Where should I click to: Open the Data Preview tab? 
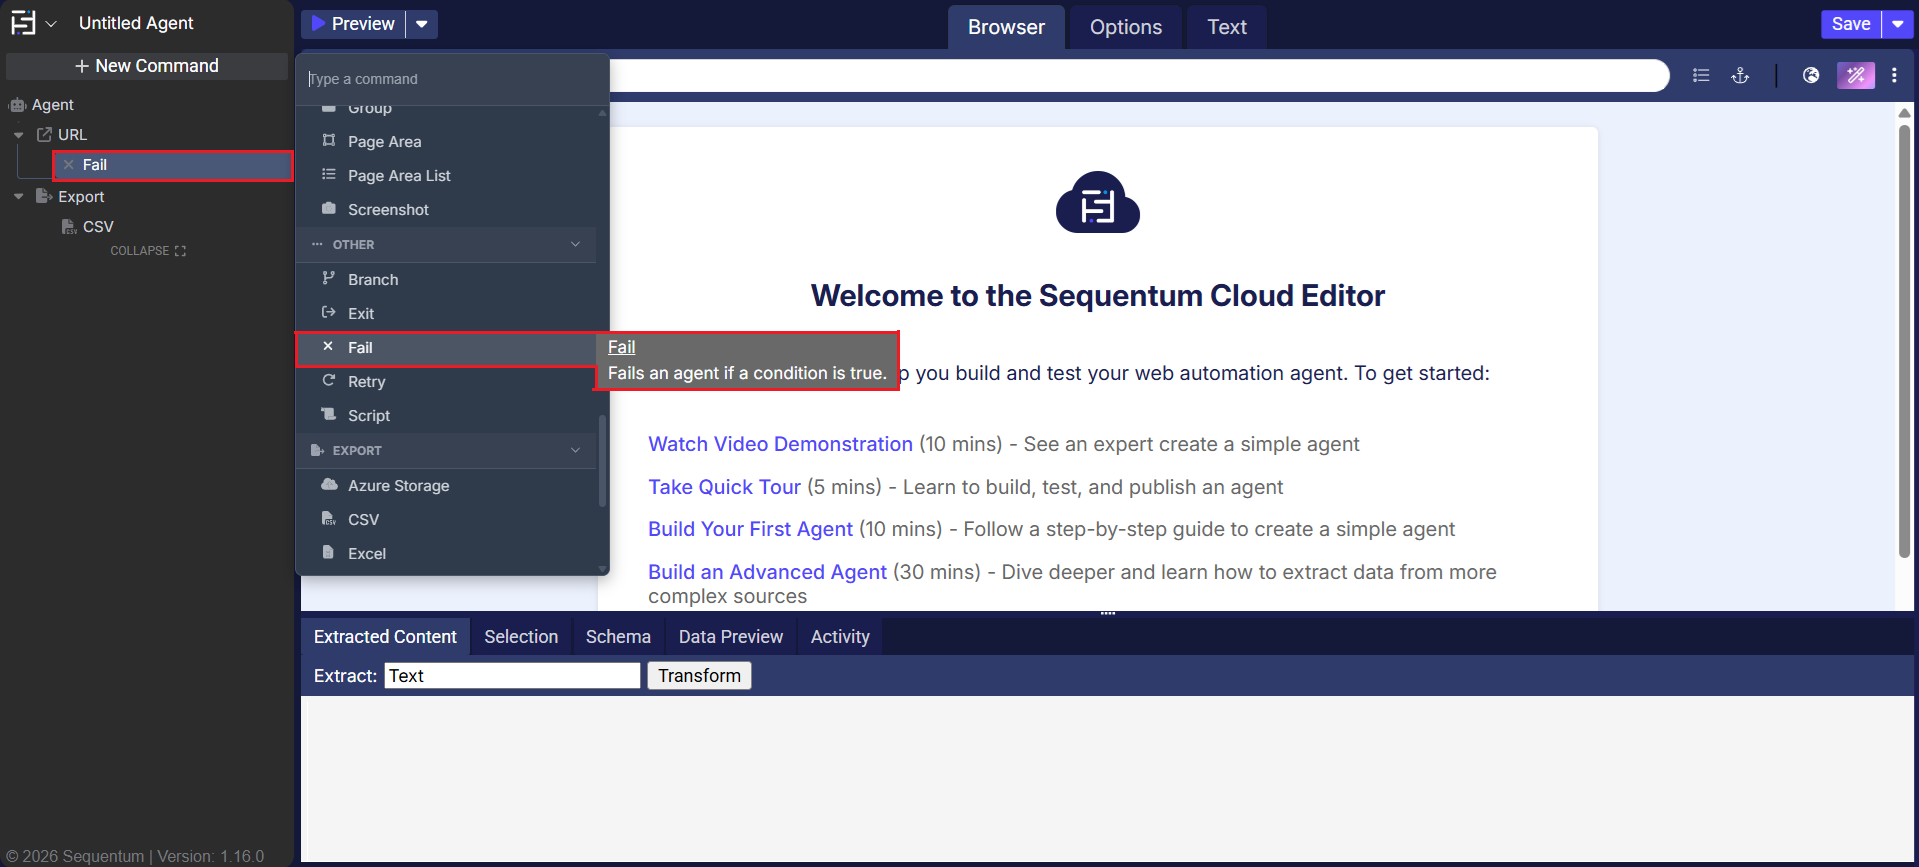(x=730, y=637)
